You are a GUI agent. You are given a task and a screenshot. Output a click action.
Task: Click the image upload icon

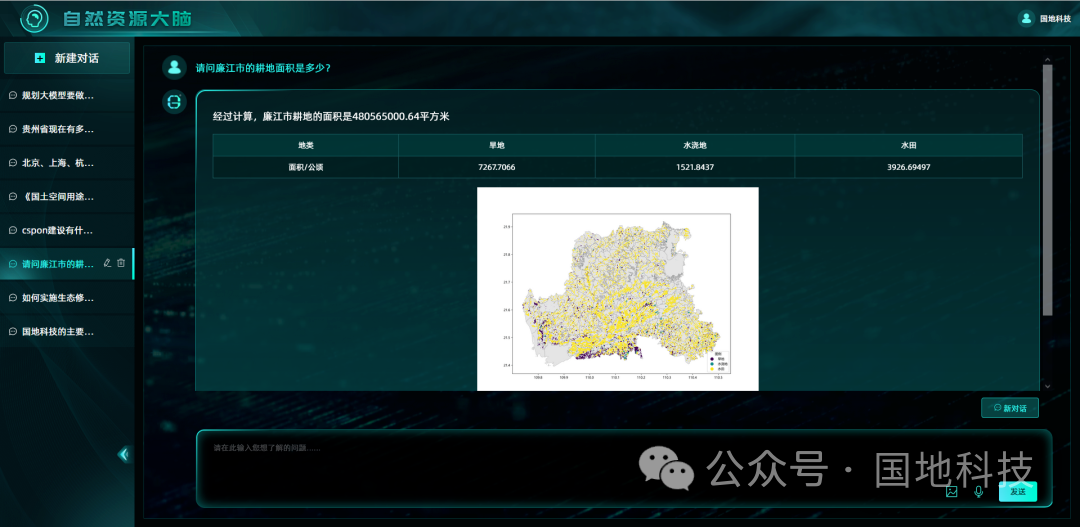tap(952, 491)
